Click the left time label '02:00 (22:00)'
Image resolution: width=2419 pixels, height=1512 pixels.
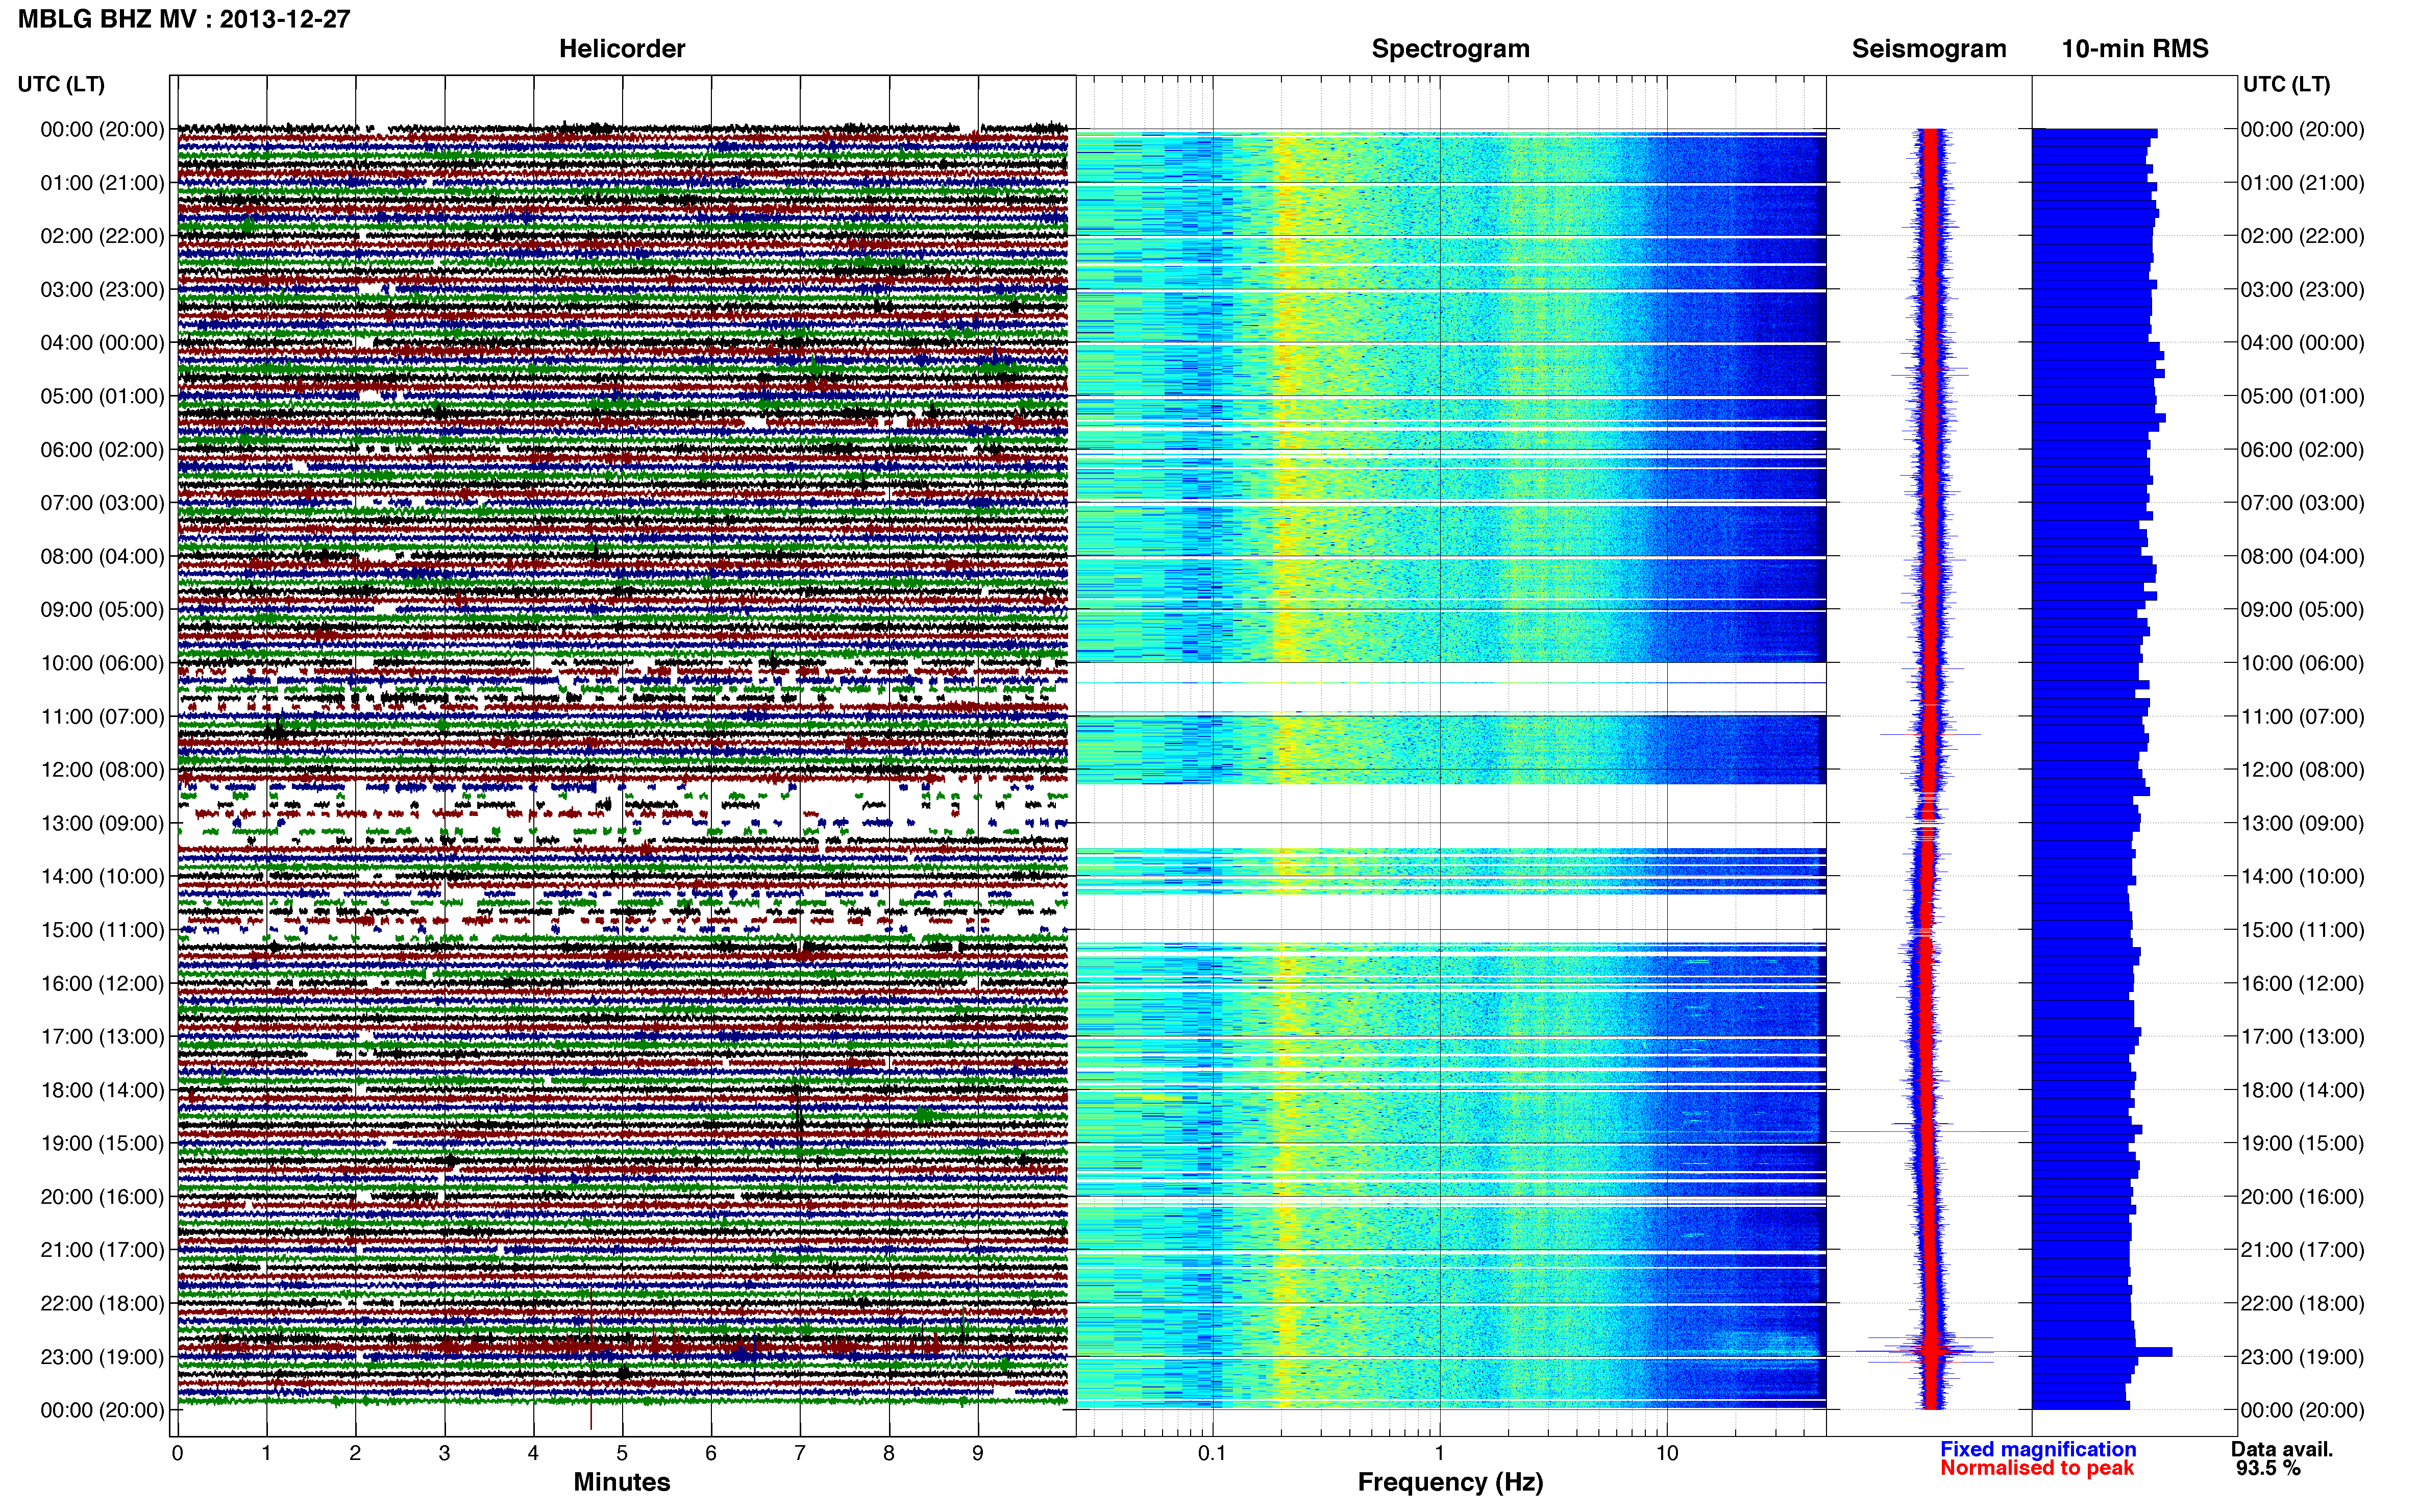pos(102,236)
